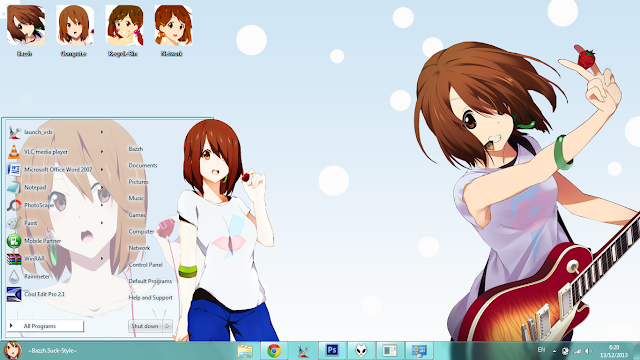
Task: Open the first desktop icon with windswept hair
Action: tap(25, 31)
